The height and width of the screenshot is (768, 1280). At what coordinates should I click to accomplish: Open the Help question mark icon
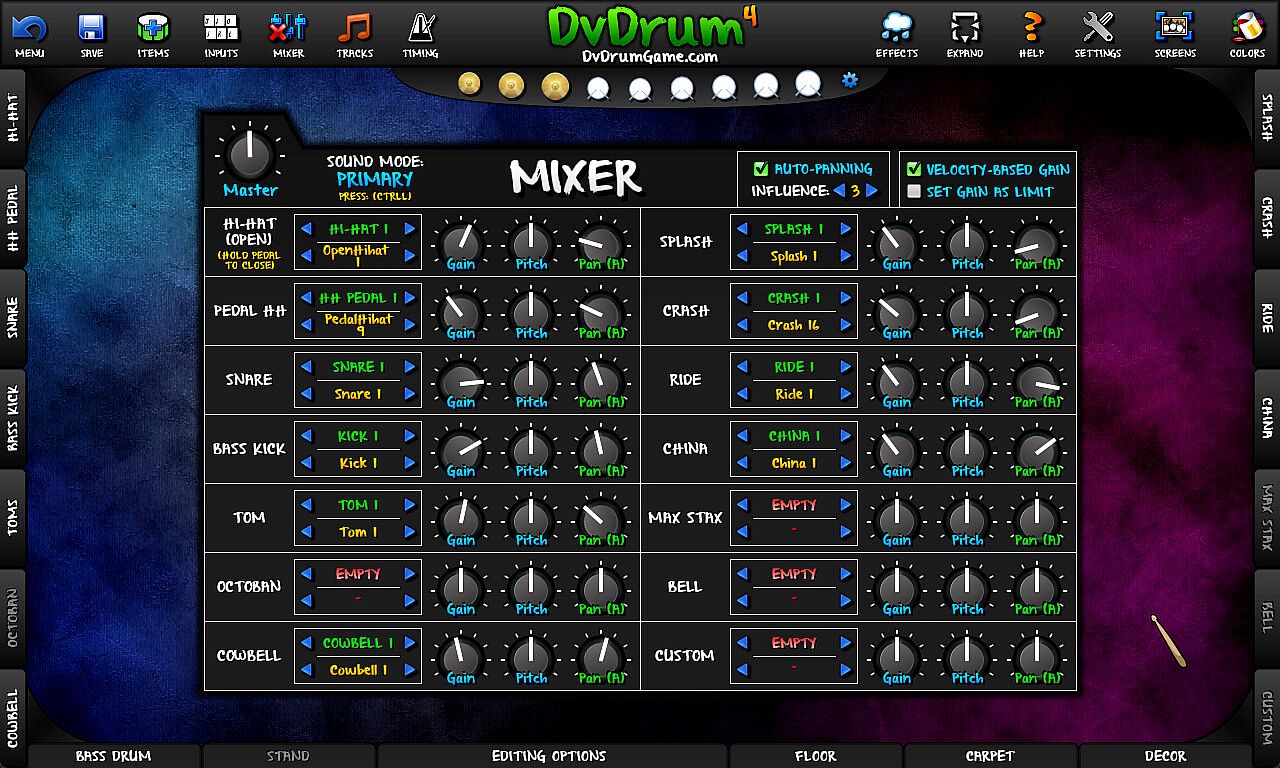1031,28
